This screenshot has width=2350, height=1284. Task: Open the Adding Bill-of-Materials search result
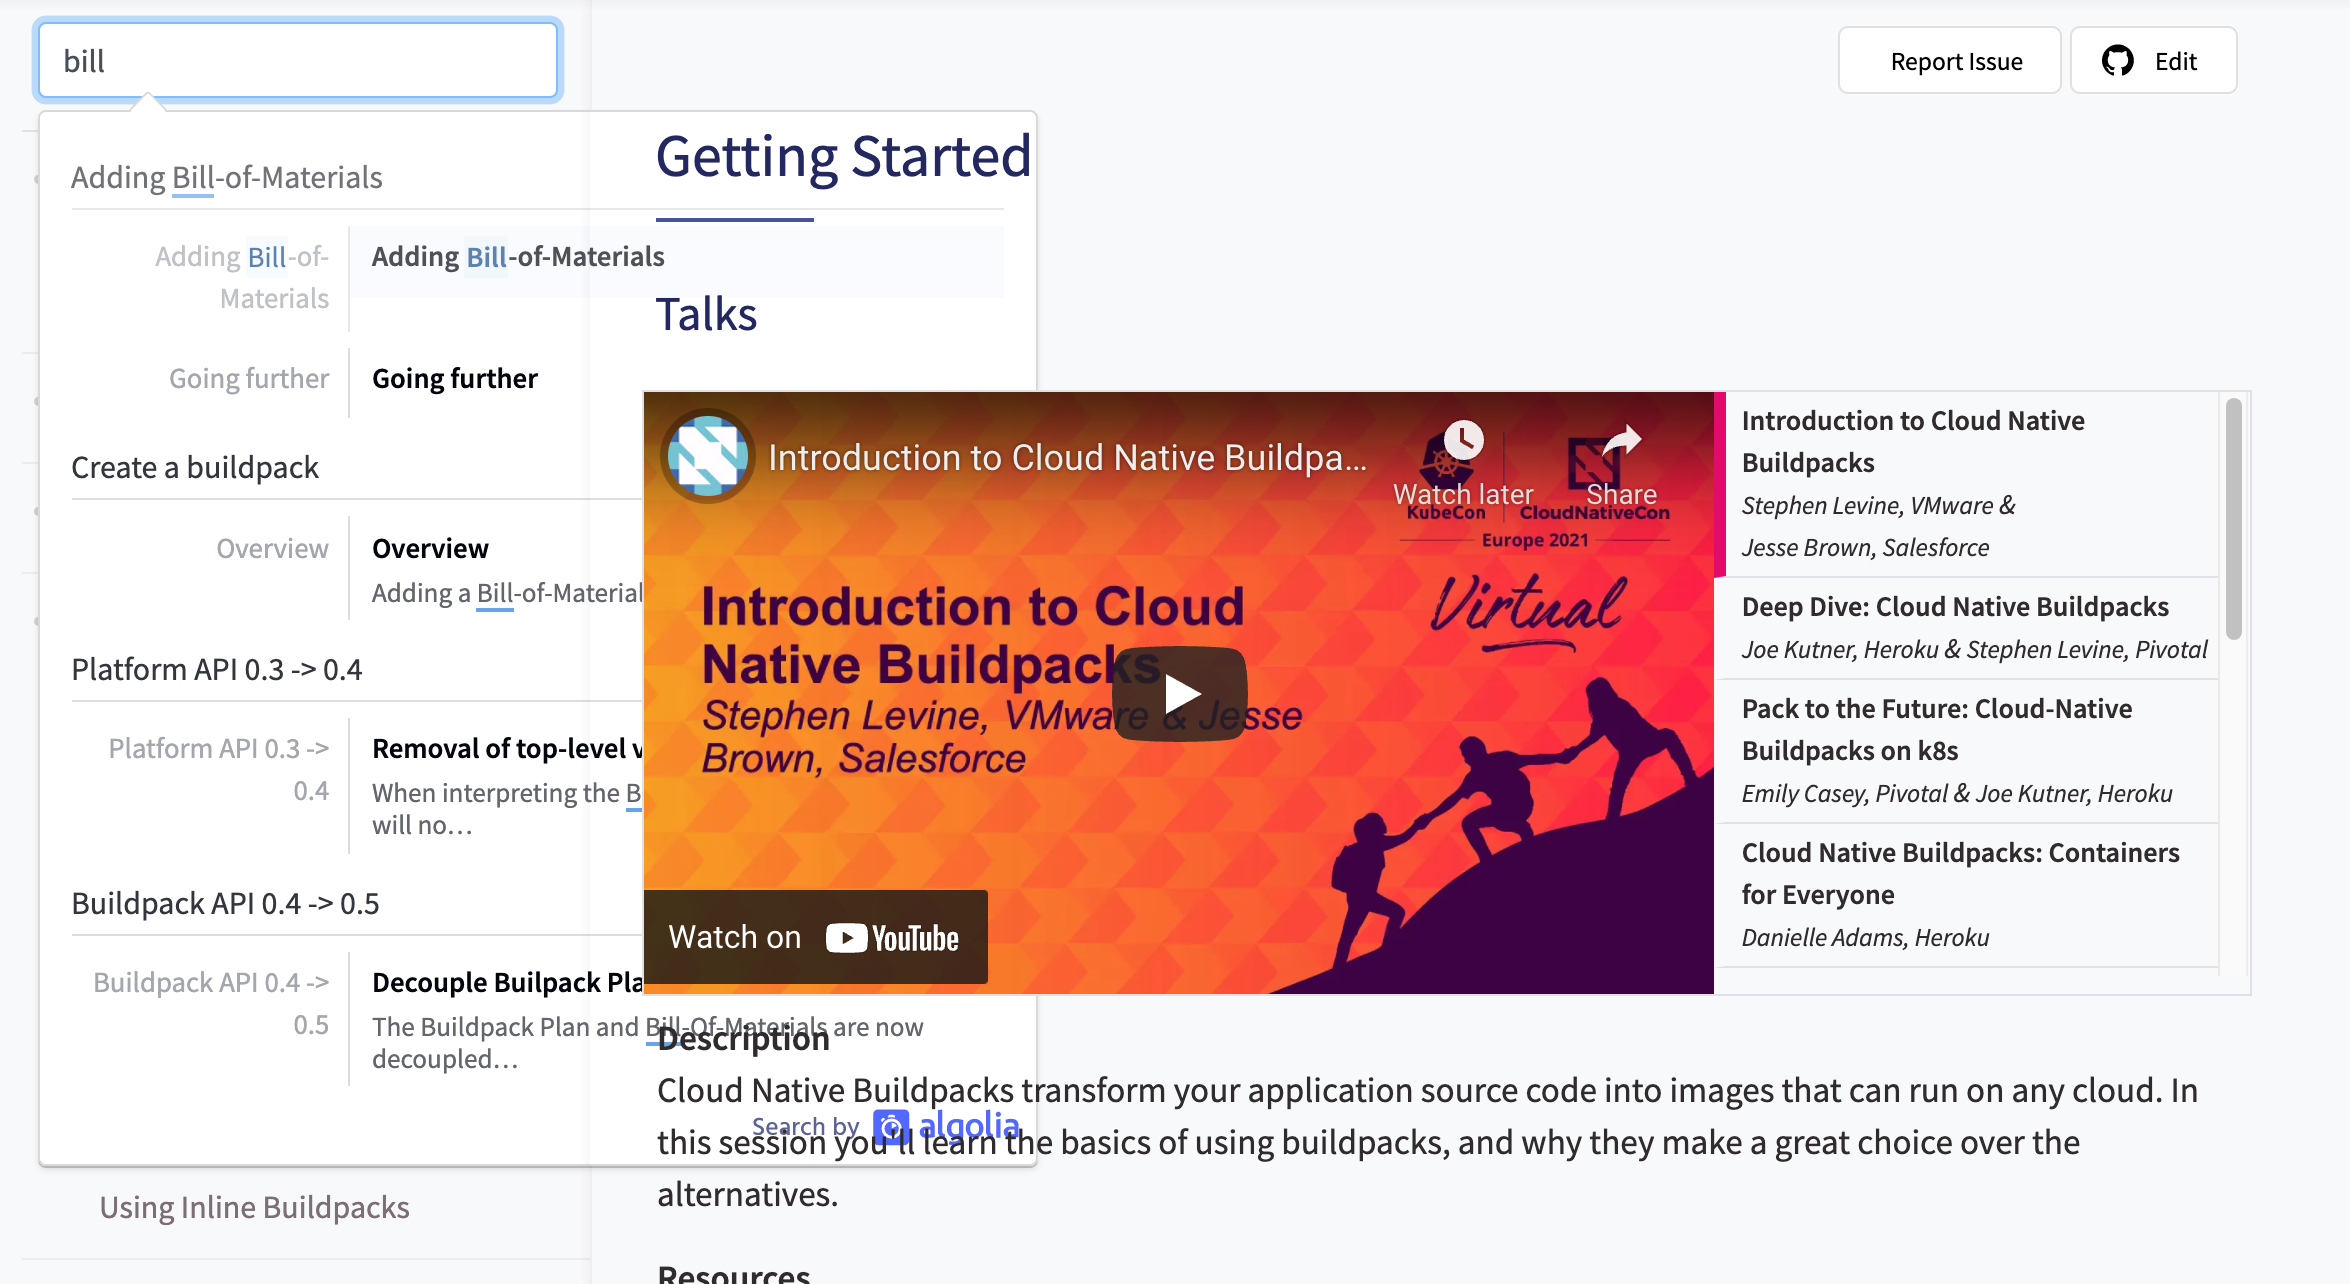point(517,257)
